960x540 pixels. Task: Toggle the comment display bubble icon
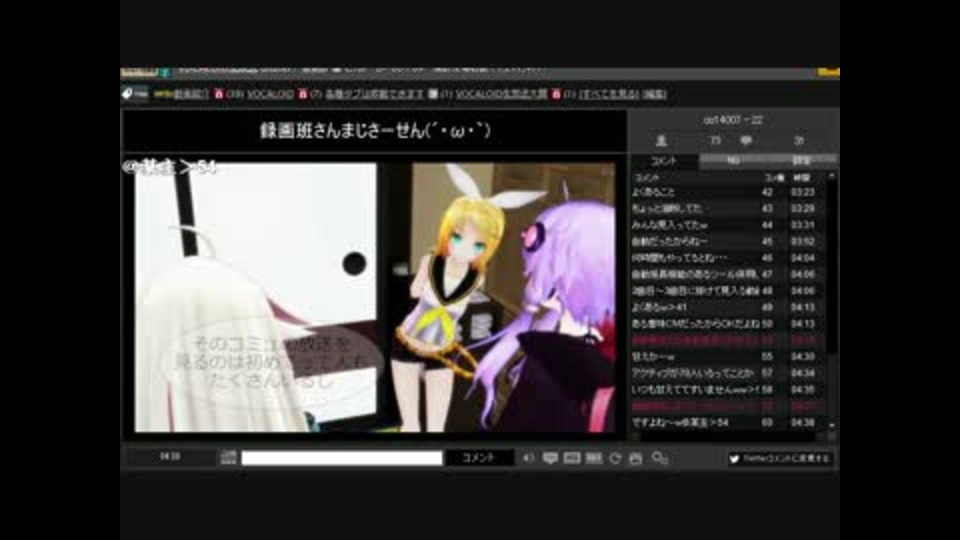coord(550,458)
